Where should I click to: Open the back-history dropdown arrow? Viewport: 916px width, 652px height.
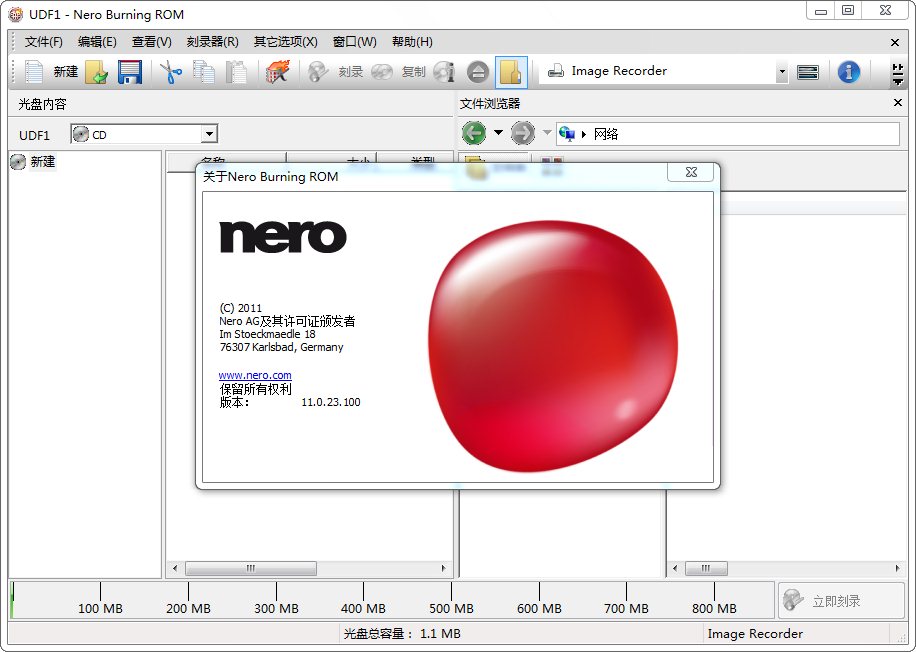tap(498, 133)
